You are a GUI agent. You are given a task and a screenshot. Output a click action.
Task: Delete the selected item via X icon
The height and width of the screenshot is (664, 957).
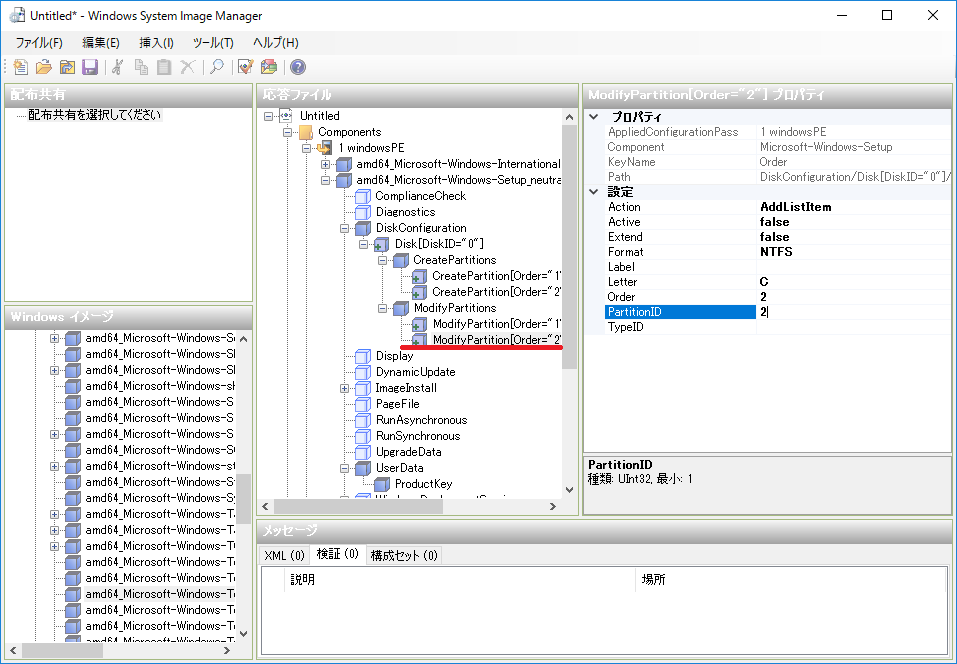coord(187,67)
